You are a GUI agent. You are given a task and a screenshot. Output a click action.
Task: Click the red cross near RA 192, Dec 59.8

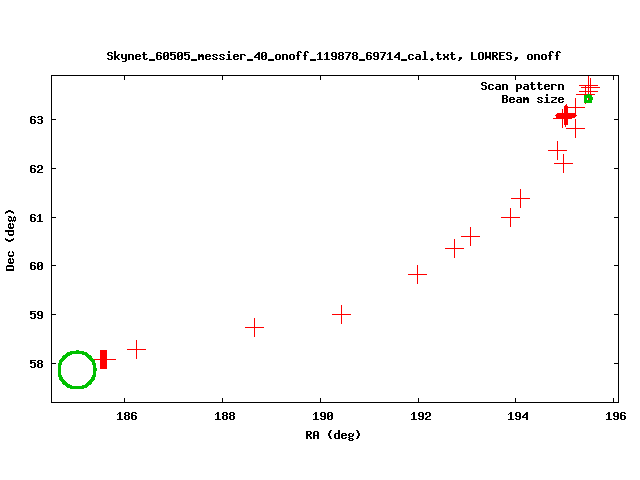tap(417, 274)
